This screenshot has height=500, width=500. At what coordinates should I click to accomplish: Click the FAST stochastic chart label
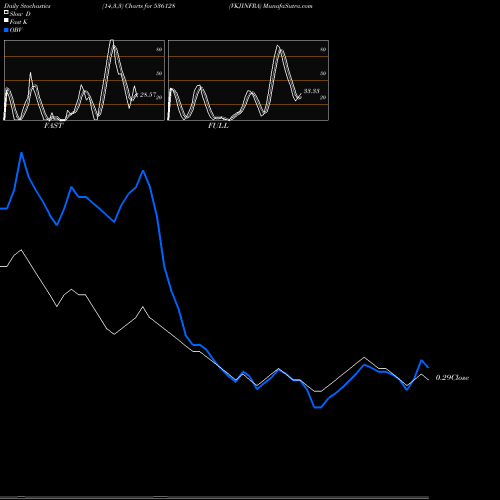tap(53, 126)
